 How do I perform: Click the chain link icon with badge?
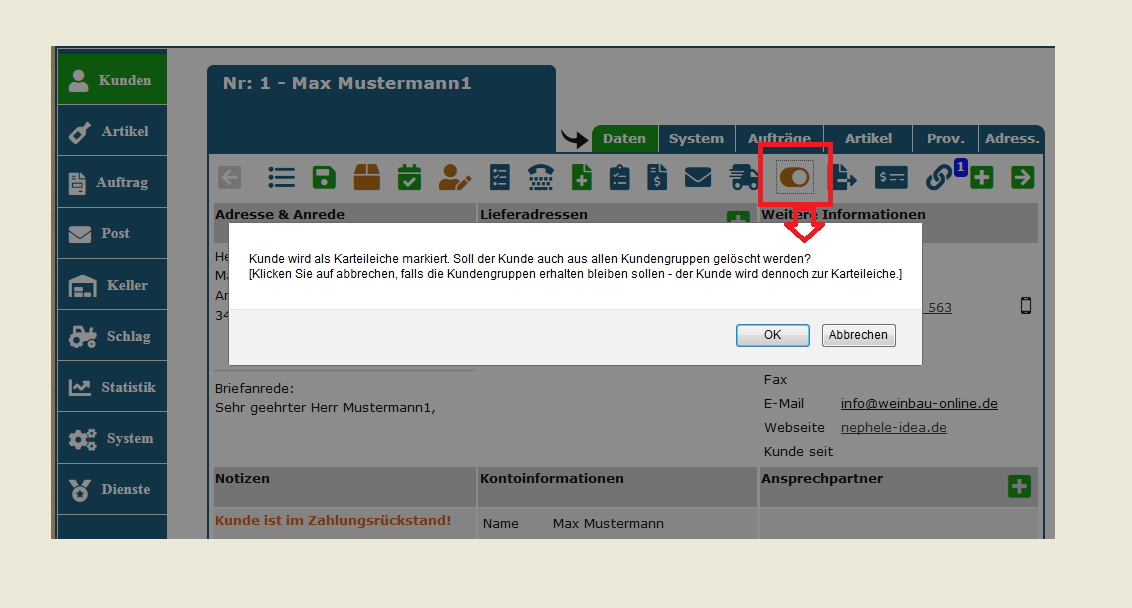pos(939,178)
